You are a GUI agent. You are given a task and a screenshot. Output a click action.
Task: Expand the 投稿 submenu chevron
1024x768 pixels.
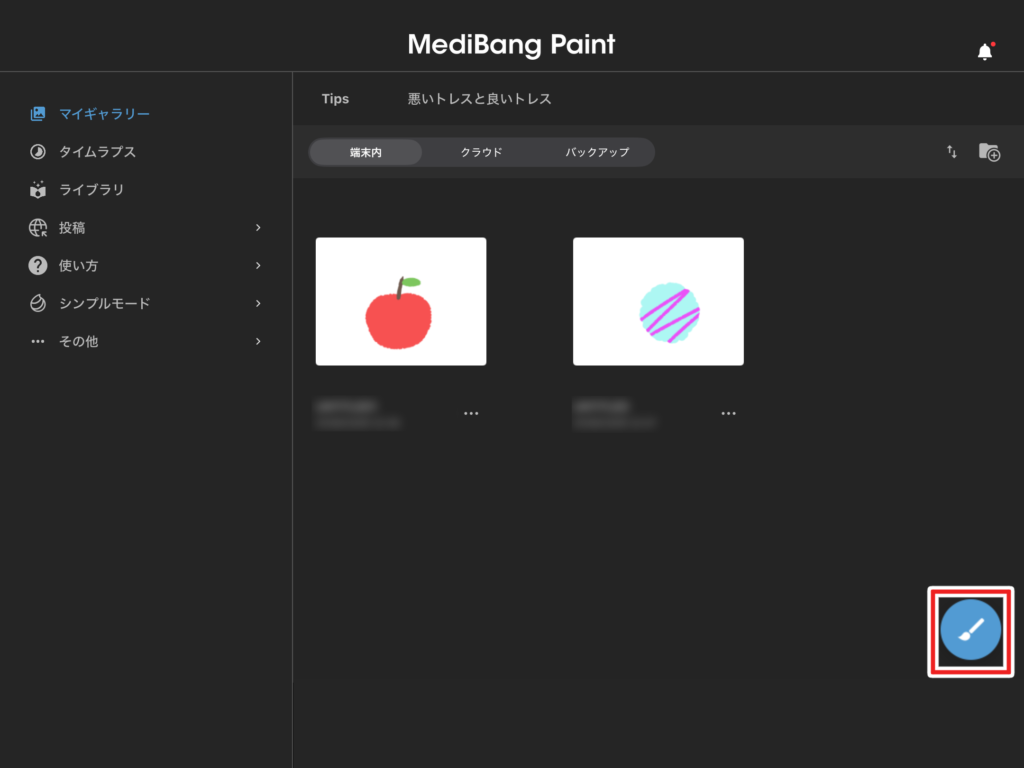[x=258, y=228]
